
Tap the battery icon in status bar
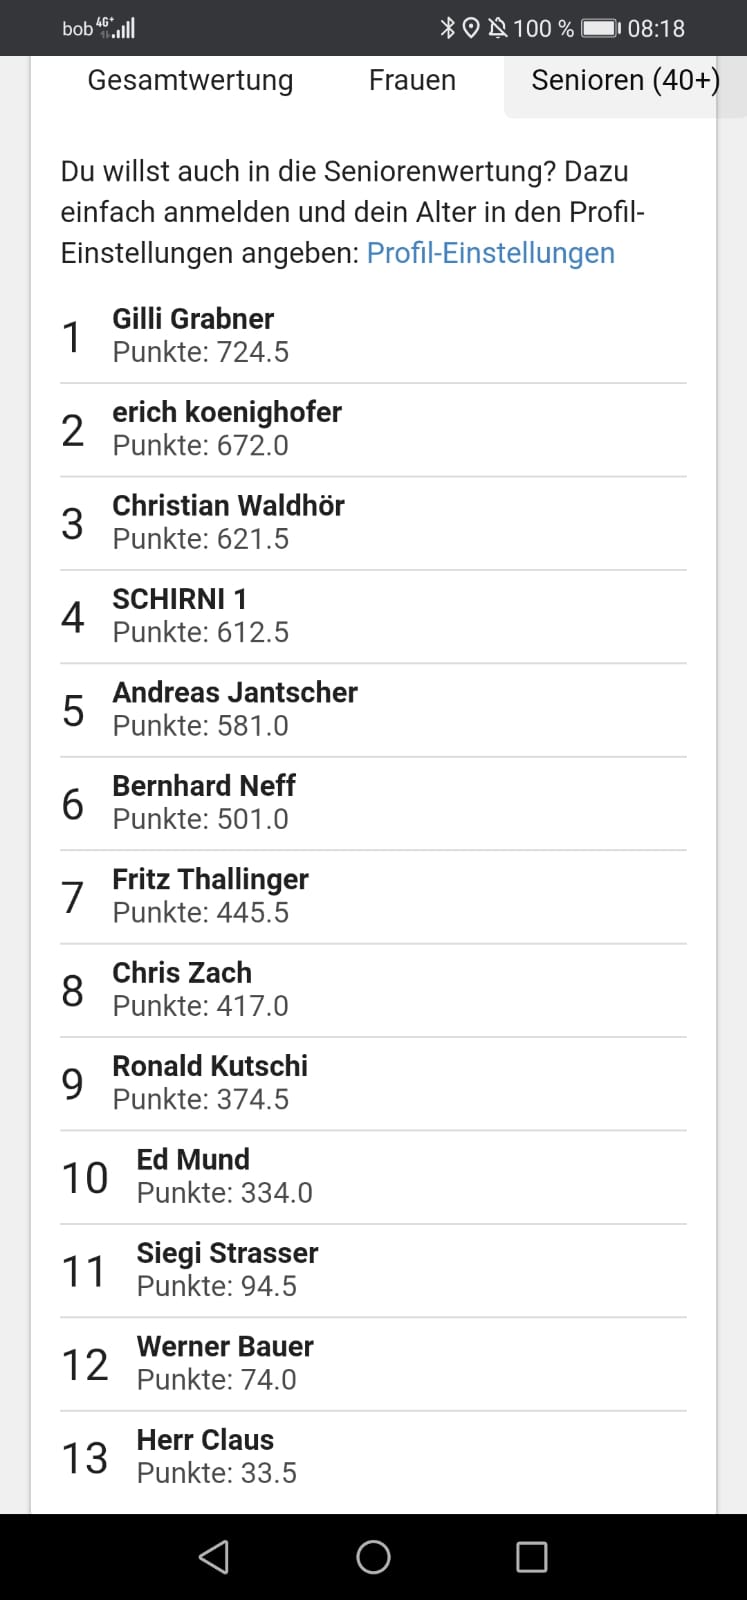point(601,28)
